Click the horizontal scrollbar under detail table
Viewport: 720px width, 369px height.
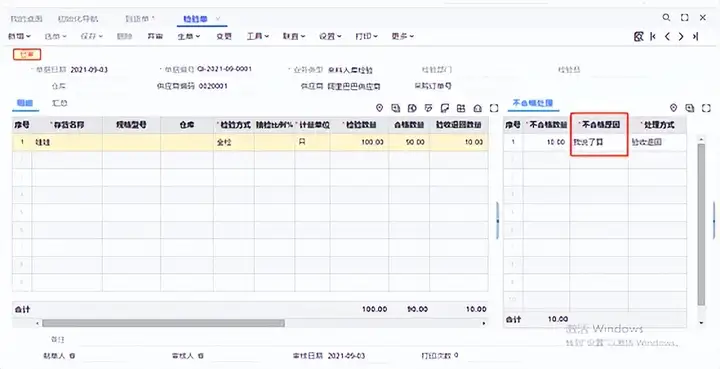[163, 323]
